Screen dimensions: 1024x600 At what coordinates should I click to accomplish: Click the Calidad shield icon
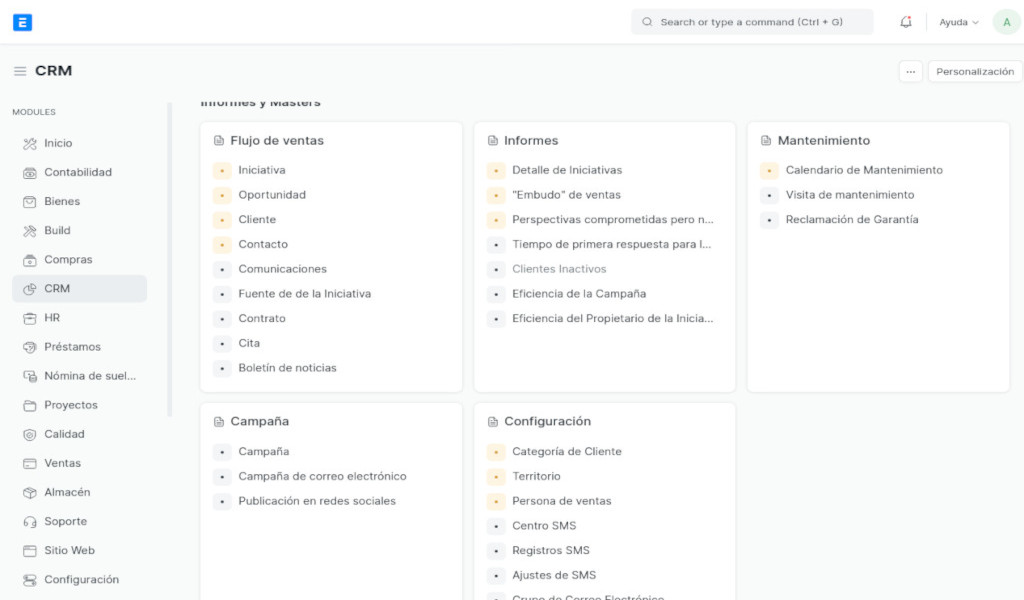30,435
